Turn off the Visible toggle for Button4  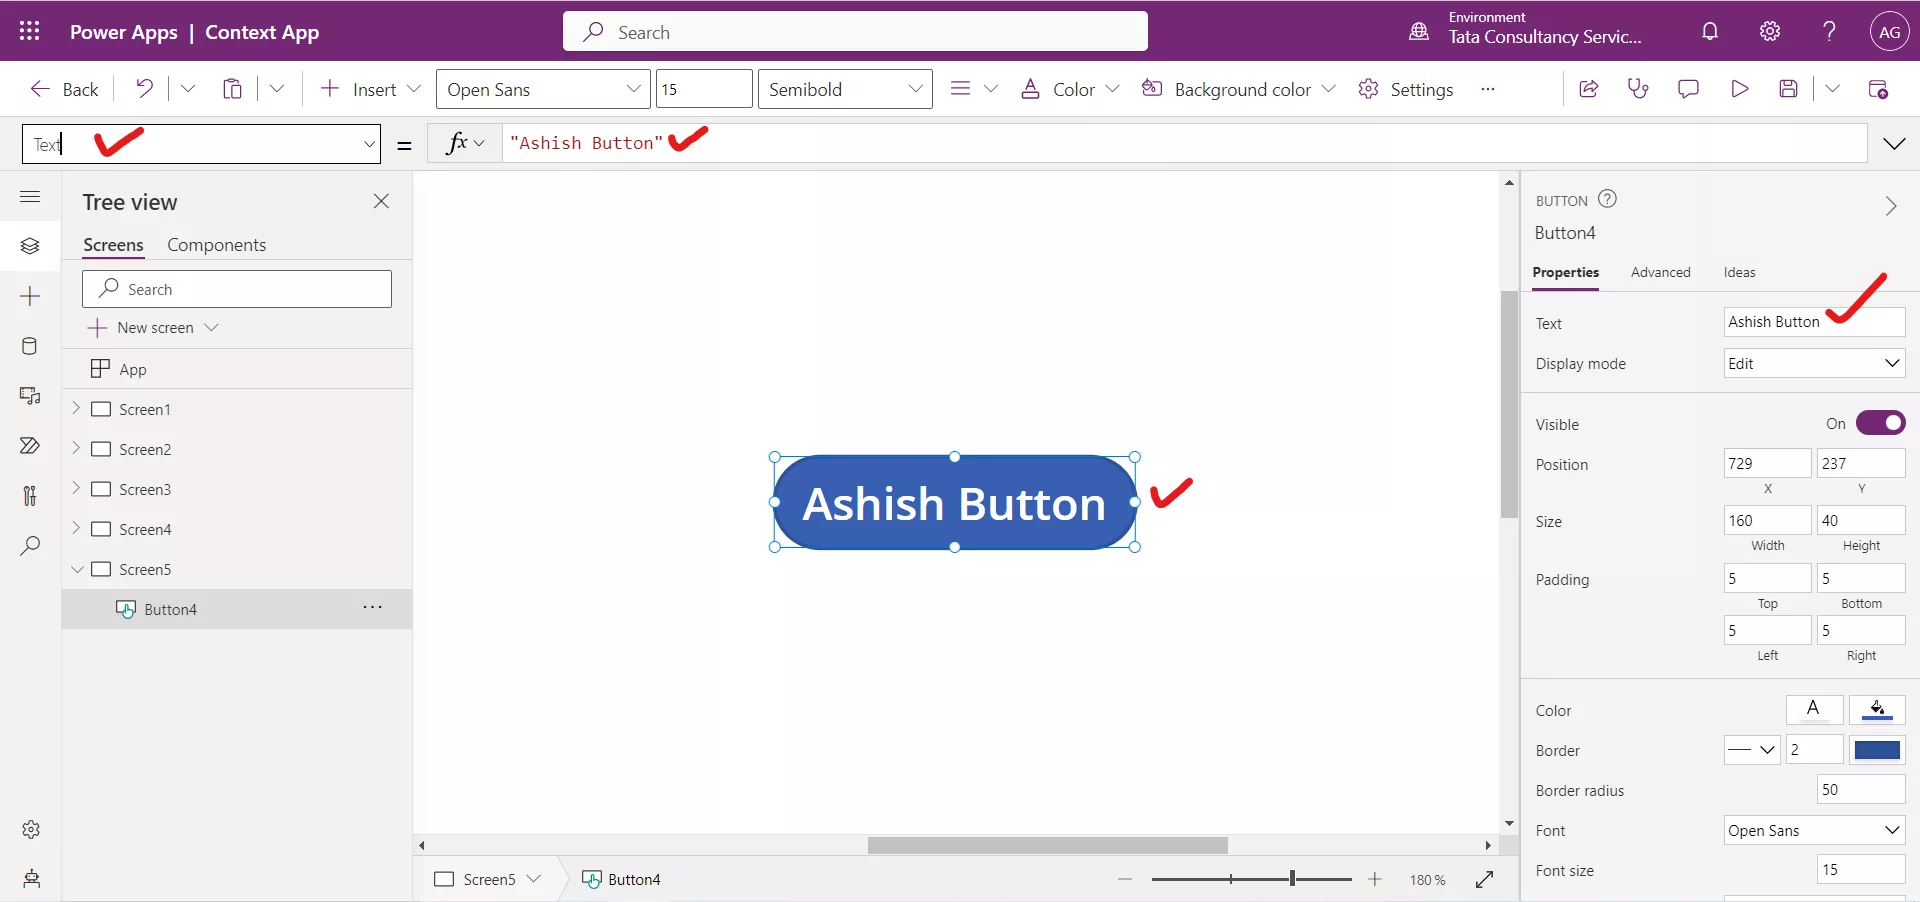[x=1882, y=423]
